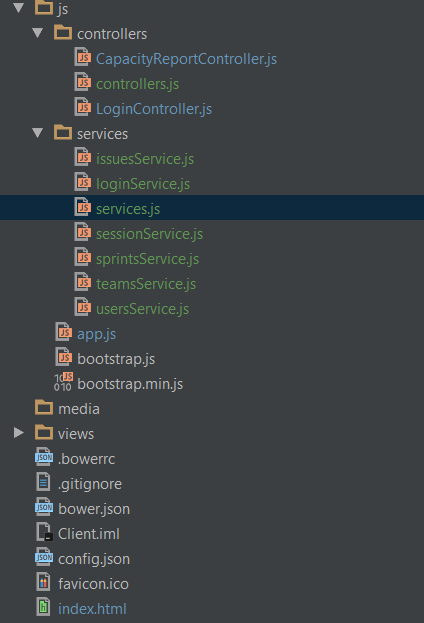Click the Client.iml module file icon
Screen dimensions: 424x623
[44, 532]
